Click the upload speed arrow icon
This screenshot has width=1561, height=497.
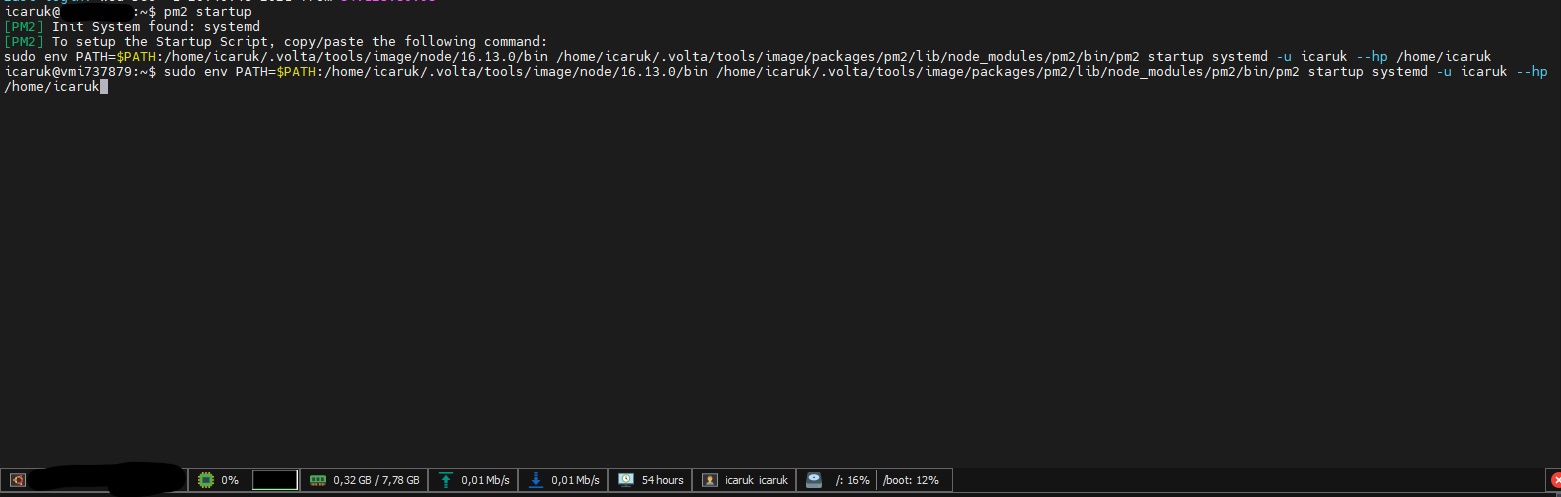coord(446,480)
